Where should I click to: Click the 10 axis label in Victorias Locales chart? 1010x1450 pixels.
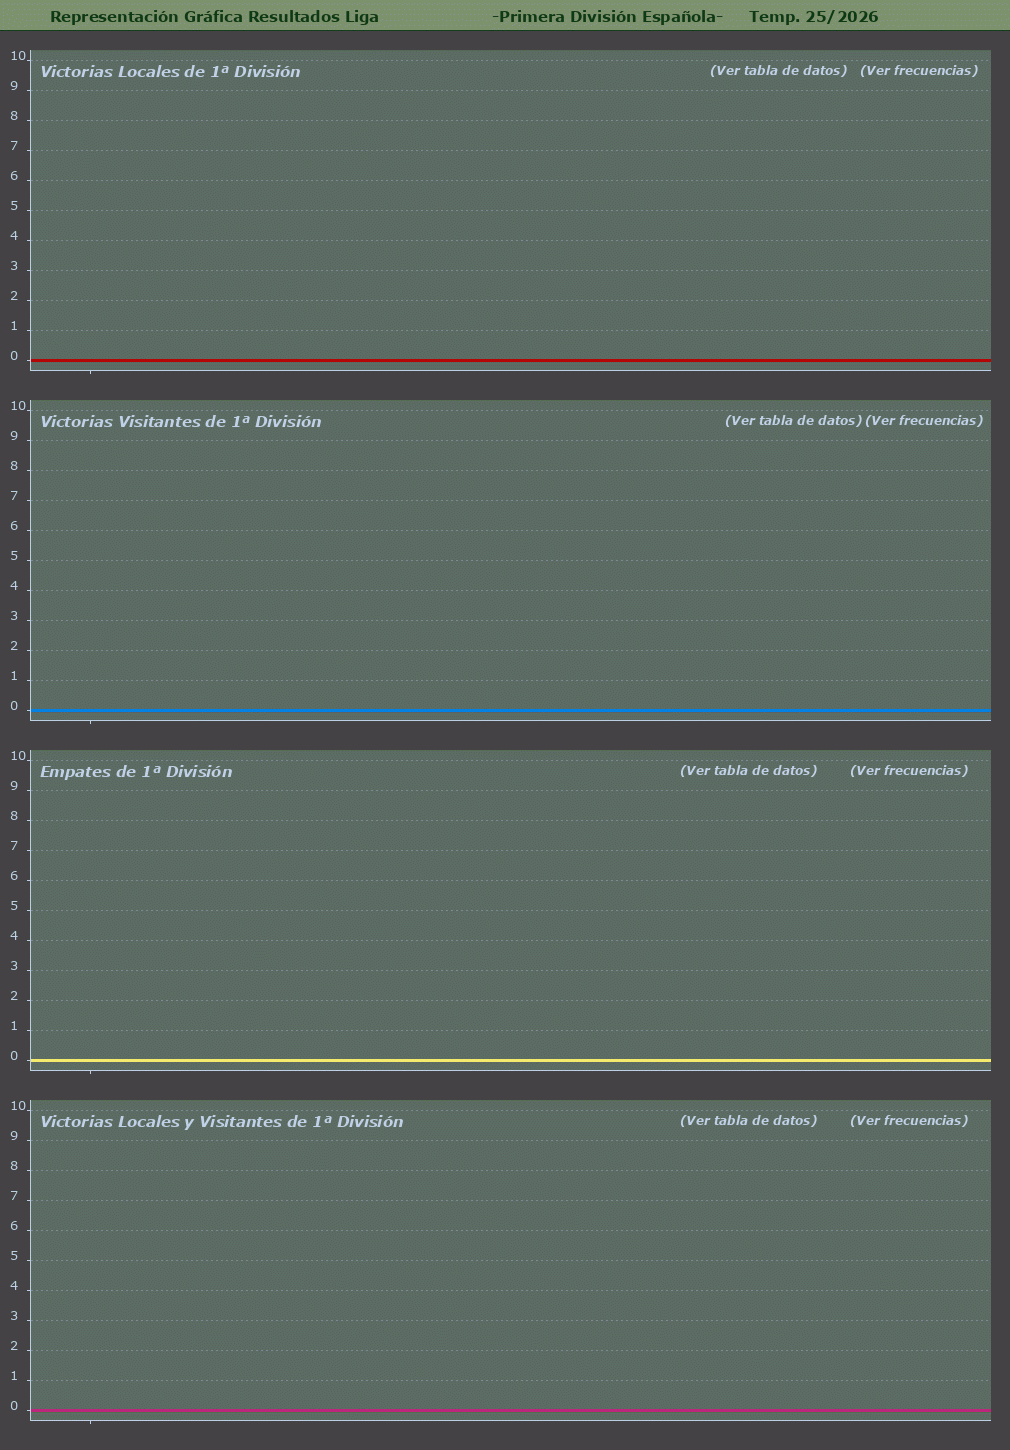(17, 56)
